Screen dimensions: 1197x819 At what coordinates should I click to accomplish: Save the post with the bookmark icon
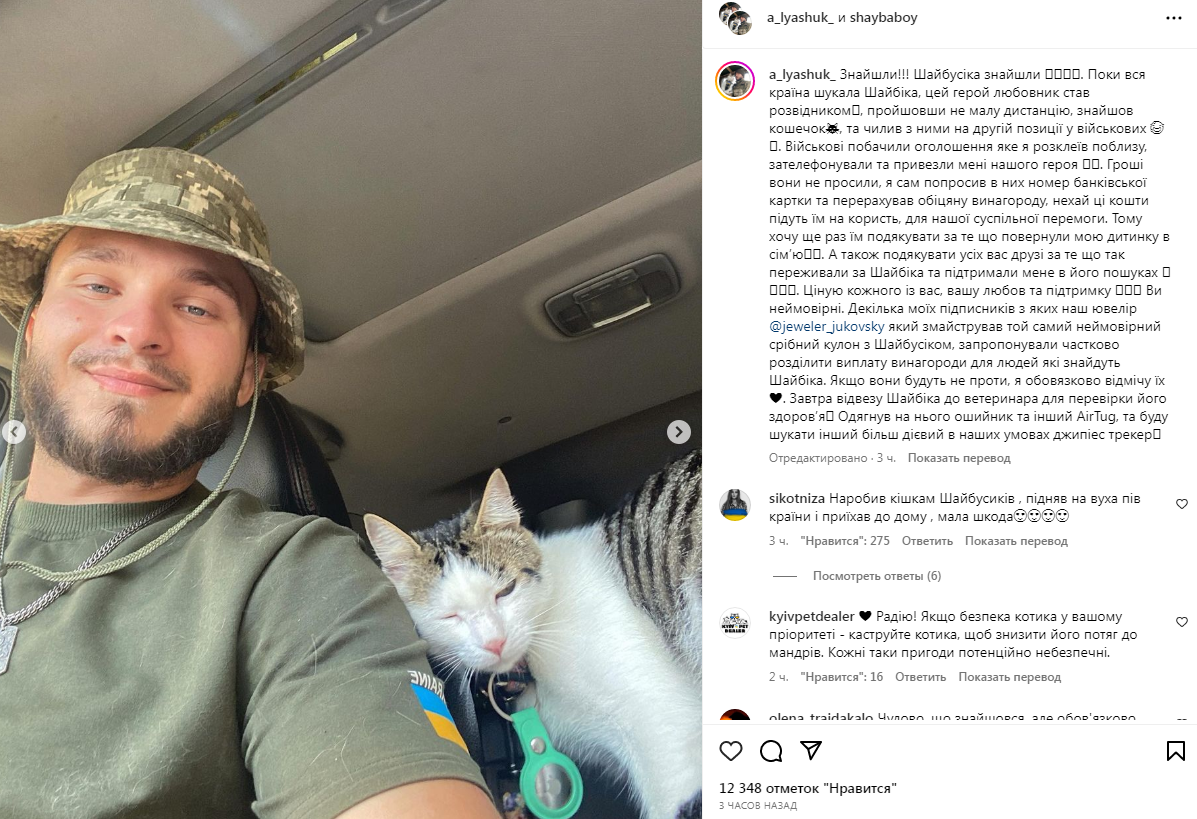[x=1176, y=751]
